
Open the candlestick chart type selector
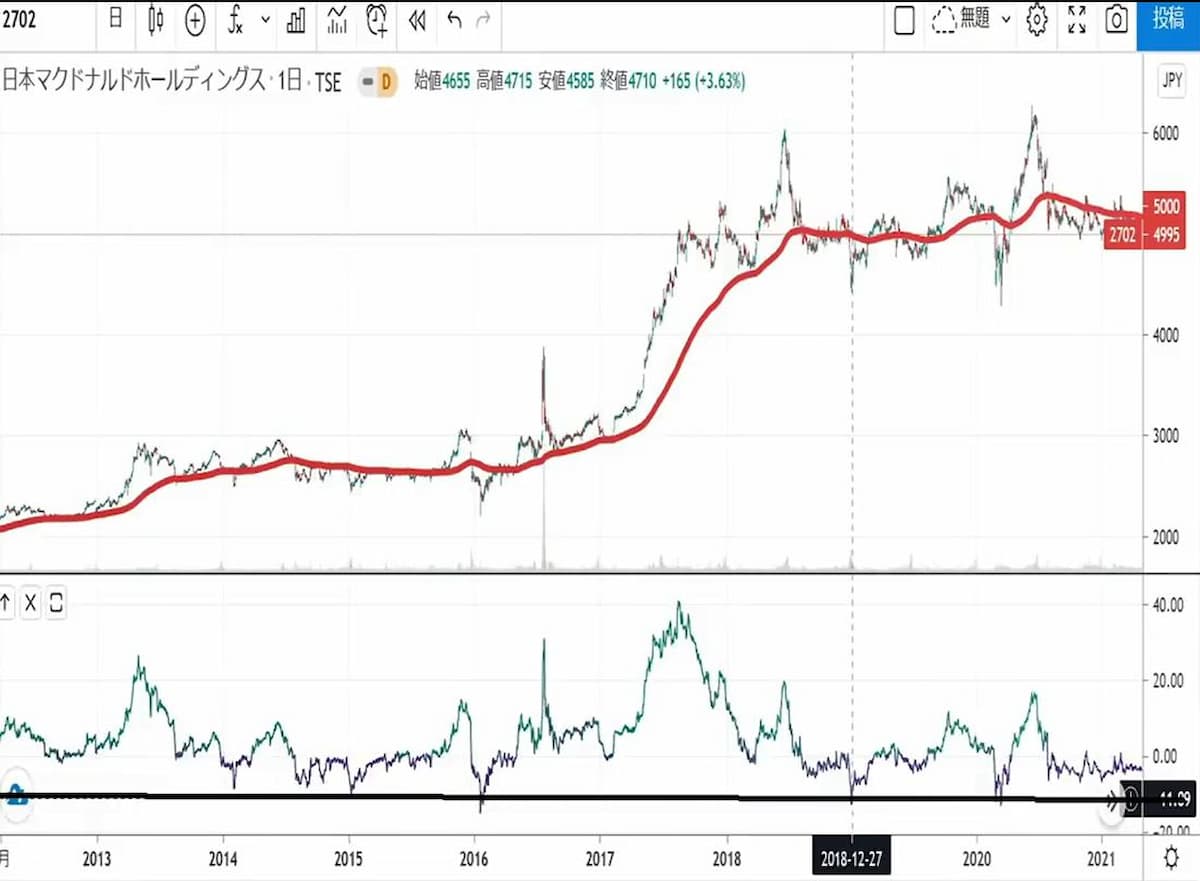155,20
